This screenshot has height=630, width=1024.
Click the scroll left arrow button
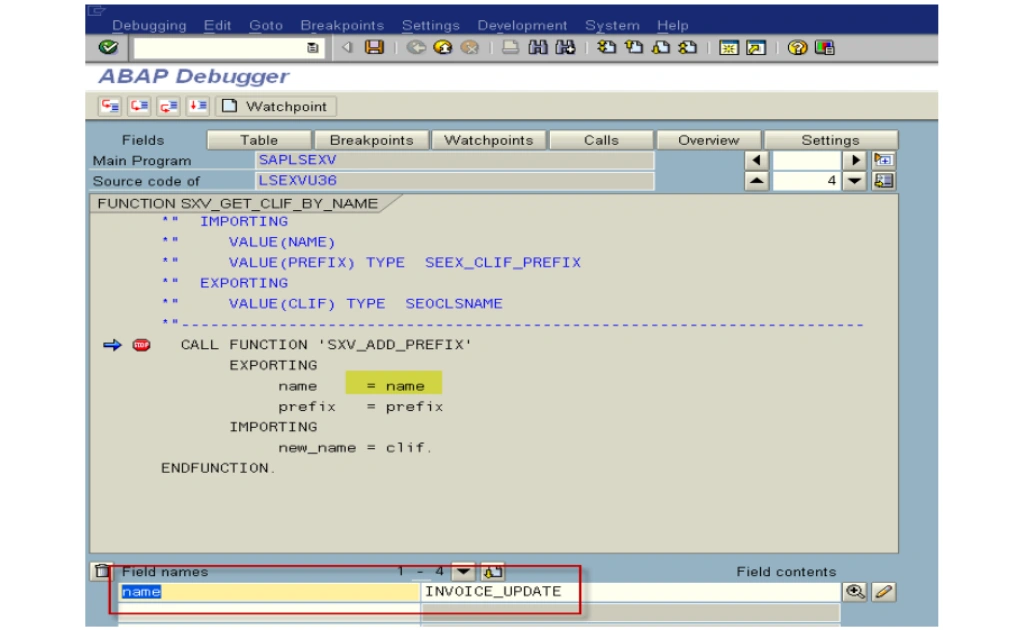pyautogui.click(x=756, y=160)
